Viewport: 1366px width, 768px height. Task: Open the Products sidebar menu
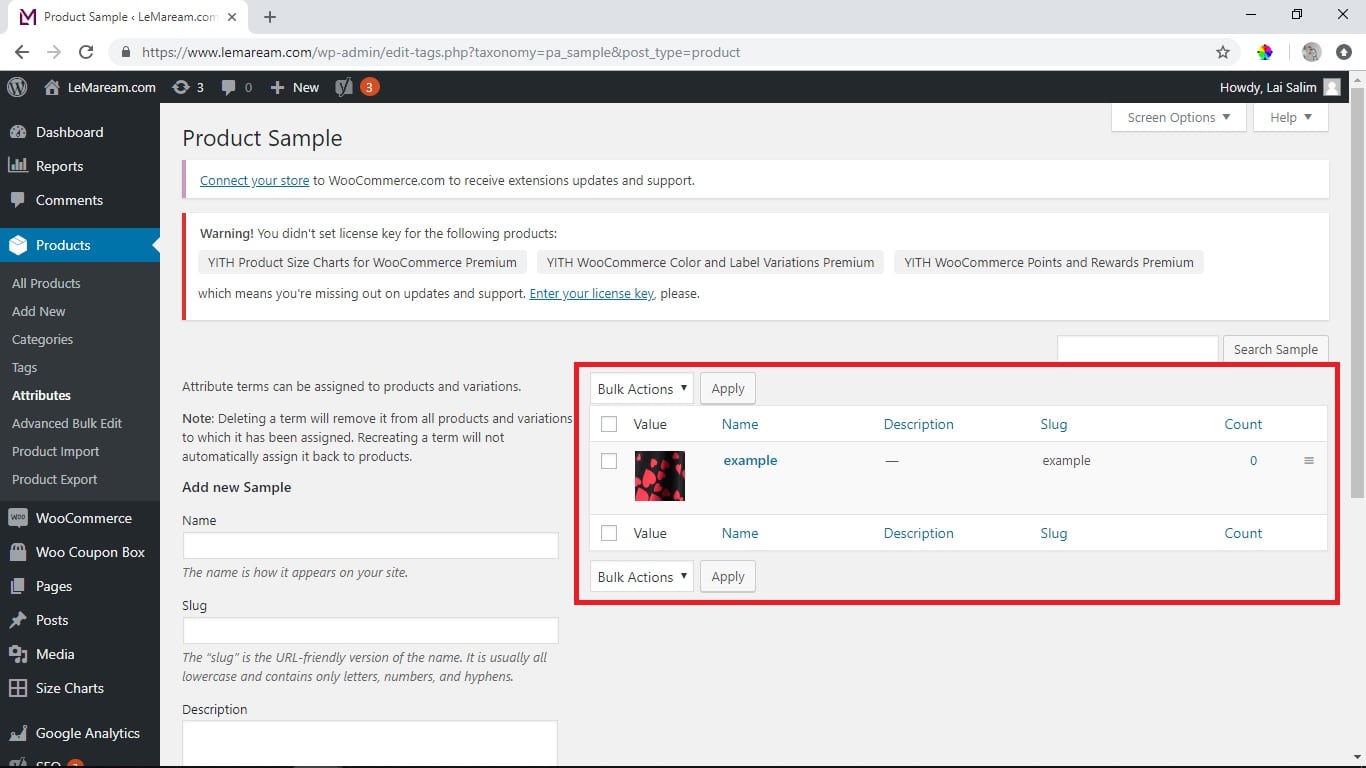(80, 245)
